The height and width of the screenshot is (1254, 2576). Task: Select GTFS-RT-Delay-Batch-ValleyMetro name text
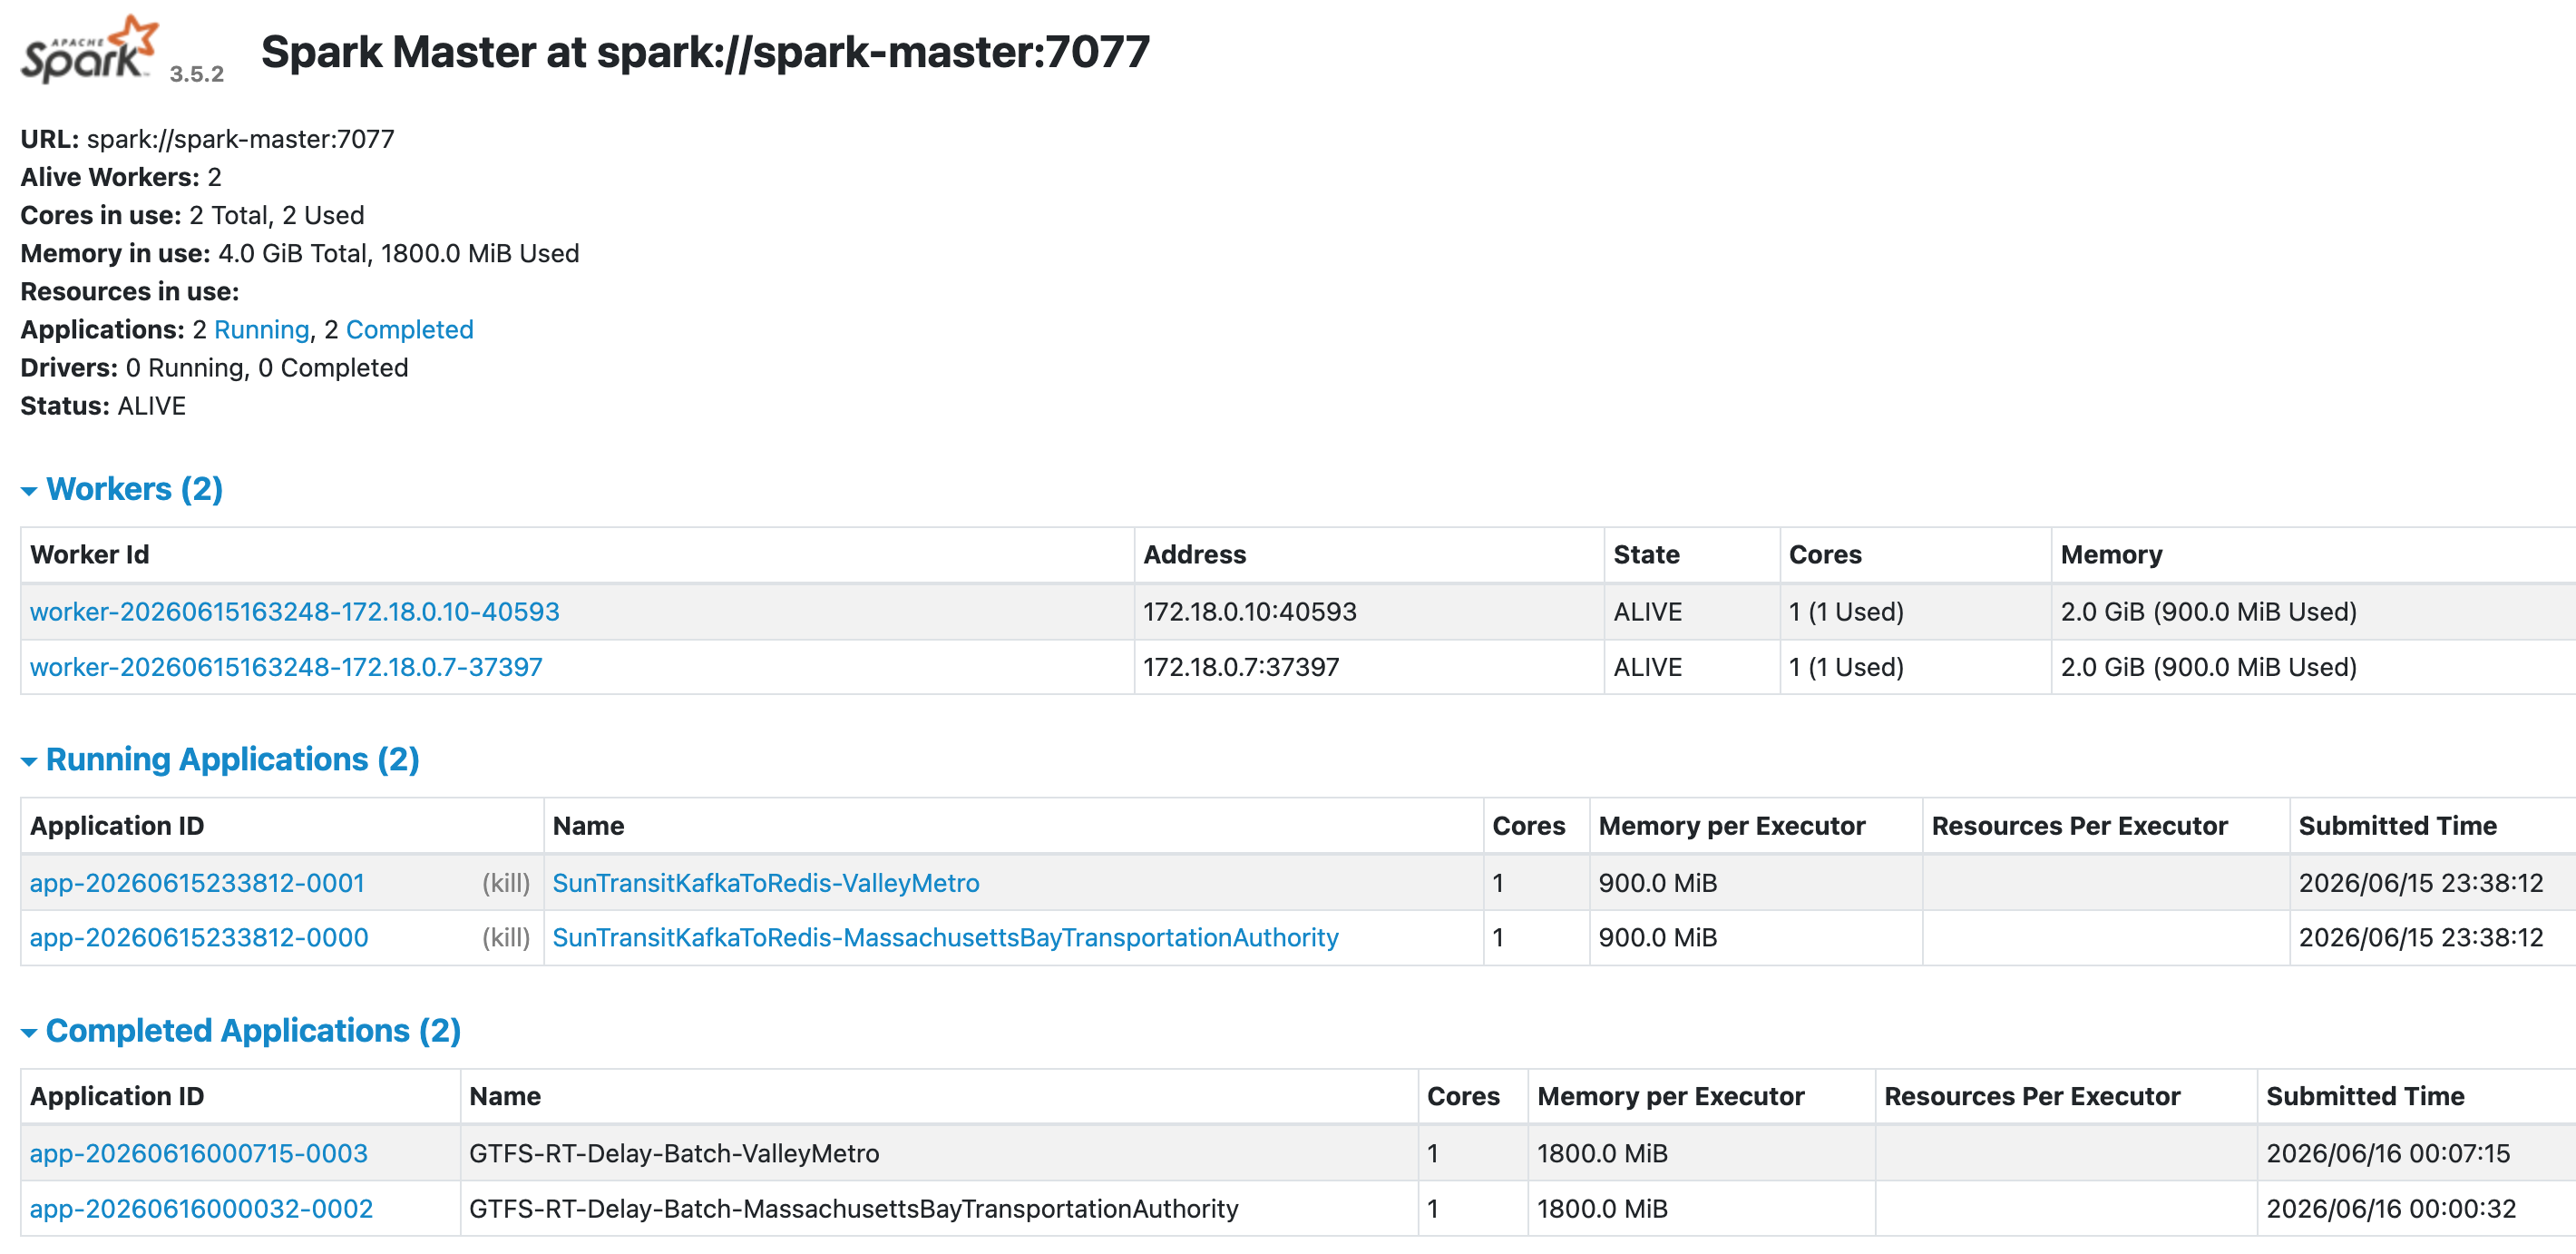(674, 1153)
